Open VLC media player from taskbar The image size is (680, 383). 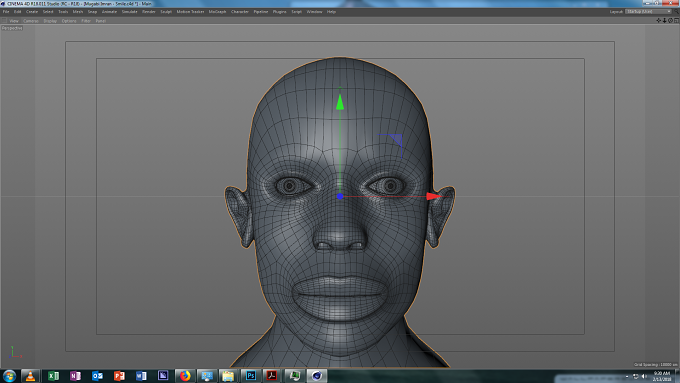tap(30, 376)
